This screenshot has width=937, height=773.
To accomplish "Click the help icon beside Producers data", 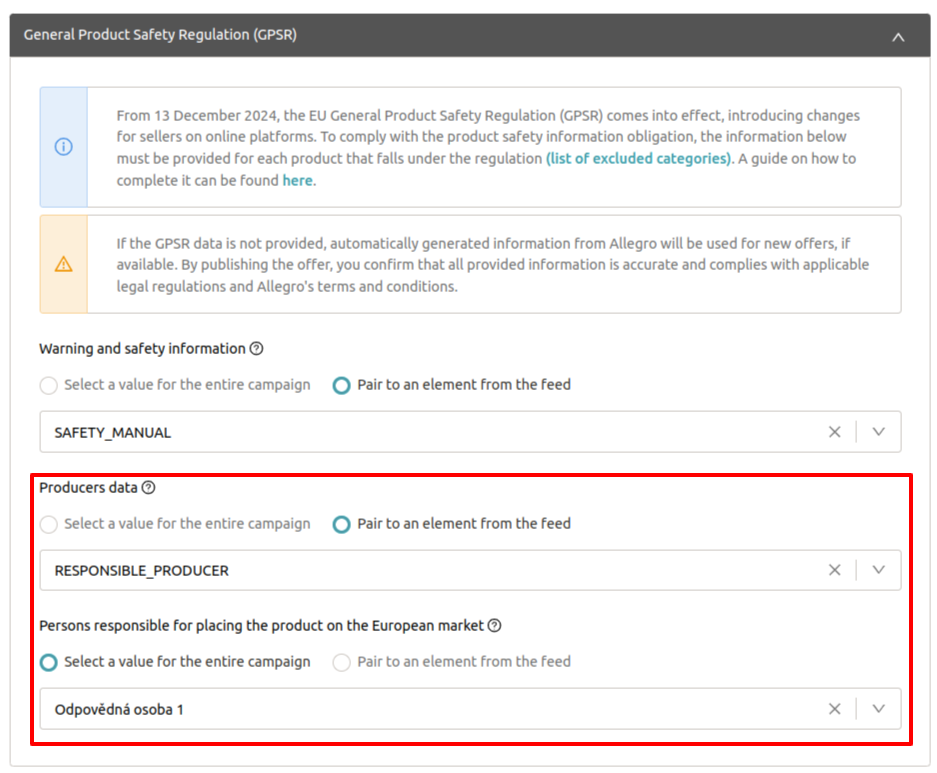I will 149,488.
